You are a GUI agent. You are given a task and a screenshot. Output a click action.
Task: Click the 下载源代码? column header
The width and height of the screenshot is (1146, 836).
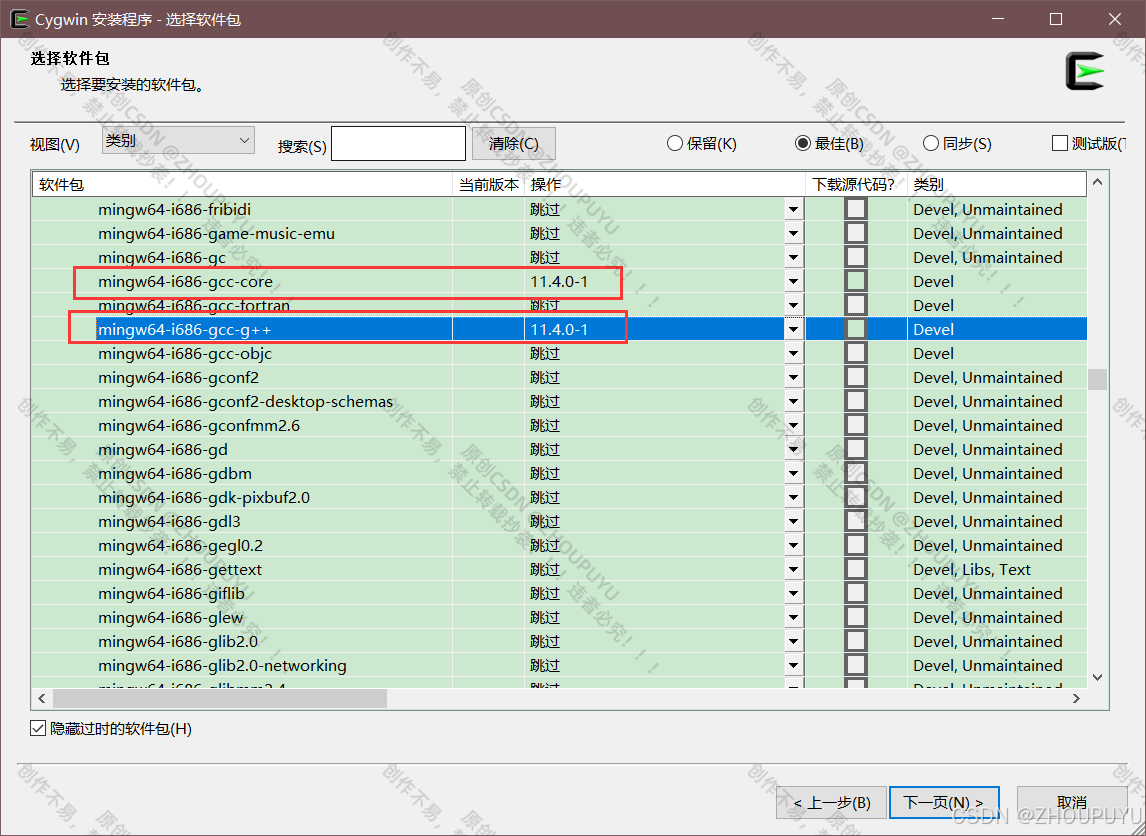point(856,184)
